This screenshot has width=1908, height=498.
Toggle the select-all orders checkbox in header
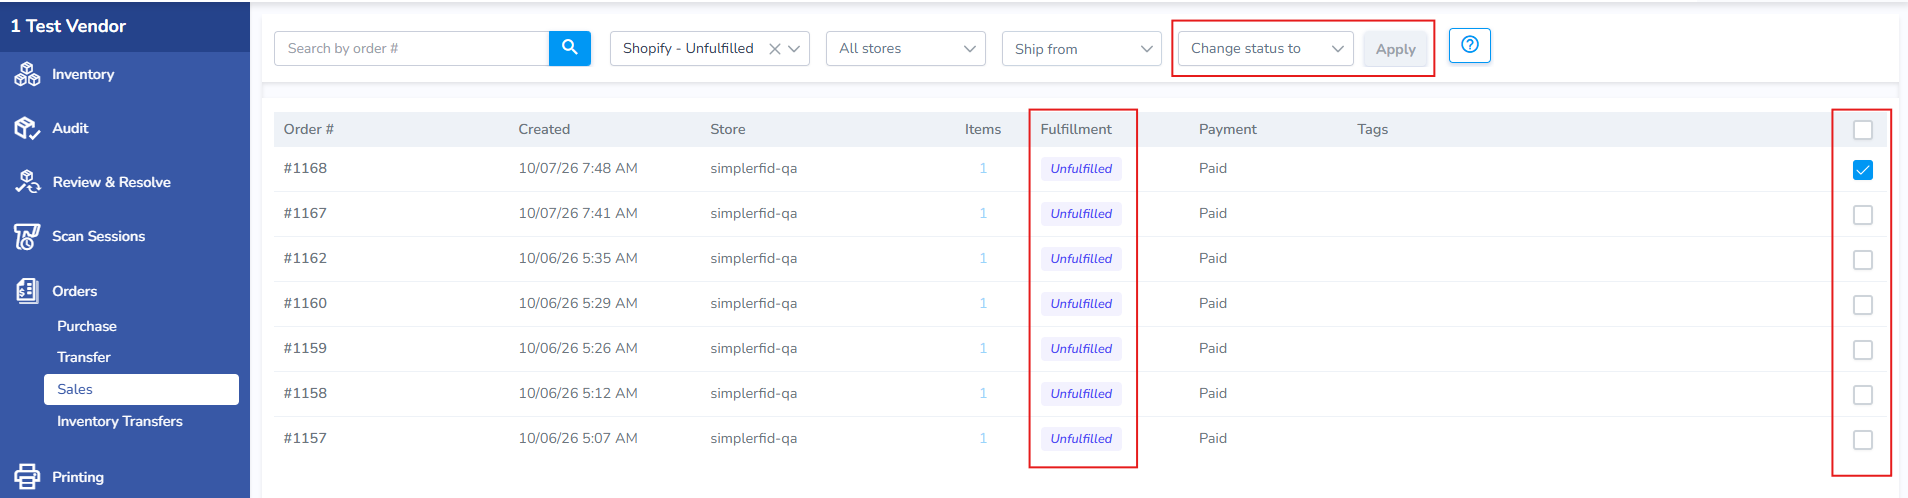[x=1862, y=130]
